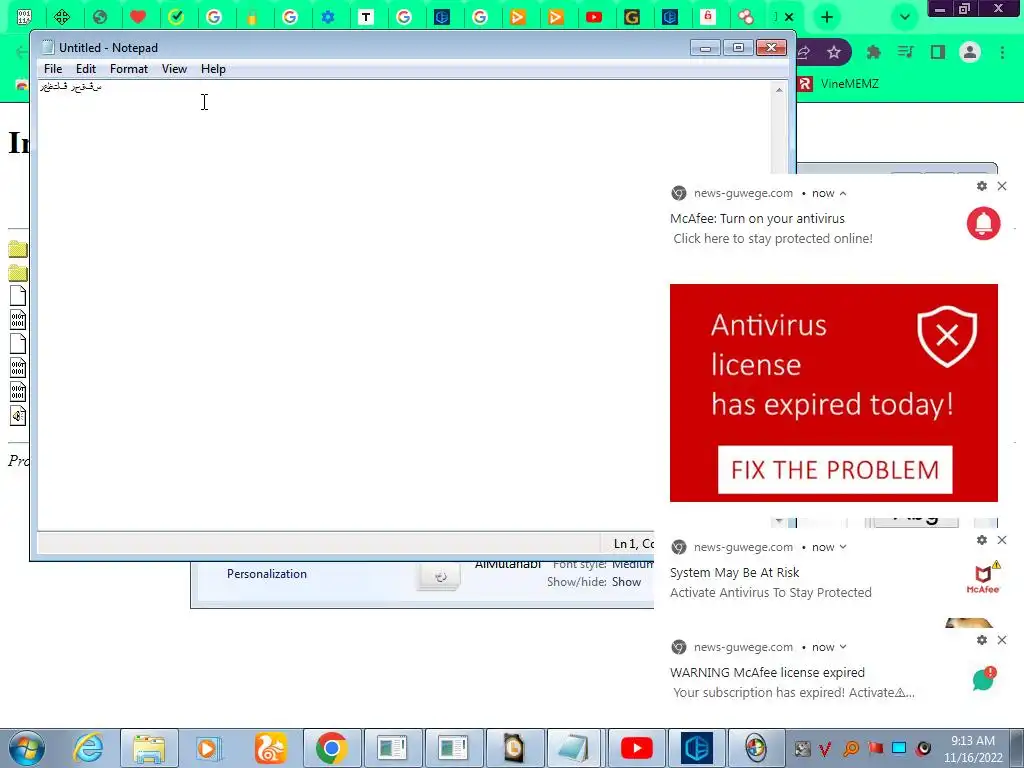Expand the 'System May Be At Risk' notification
Viewport: 1024px width, 768px height.
click(843, 547)
